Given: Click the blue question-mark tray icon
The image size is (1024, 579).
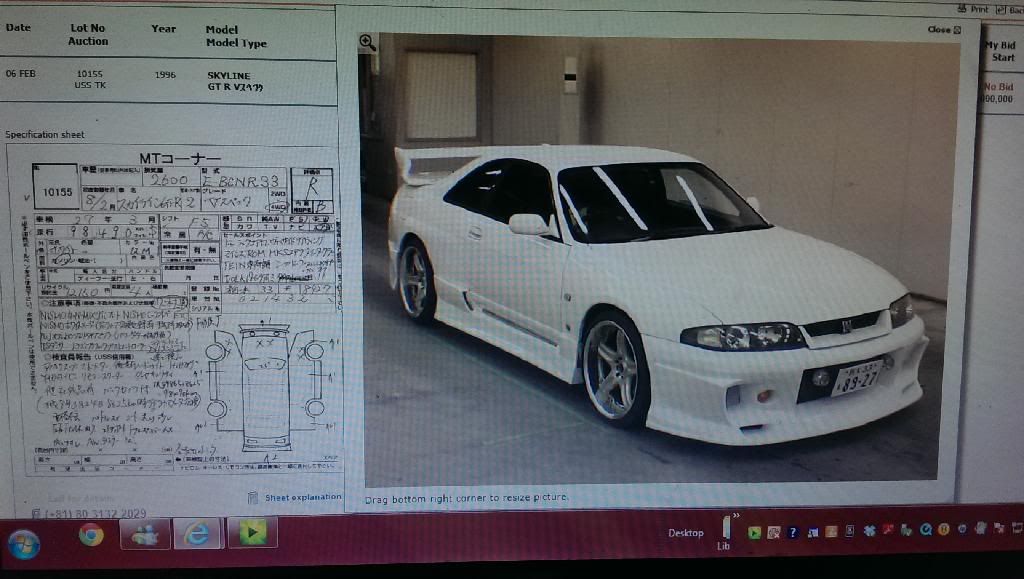Looking at the screenshot, I should point(793,533).
